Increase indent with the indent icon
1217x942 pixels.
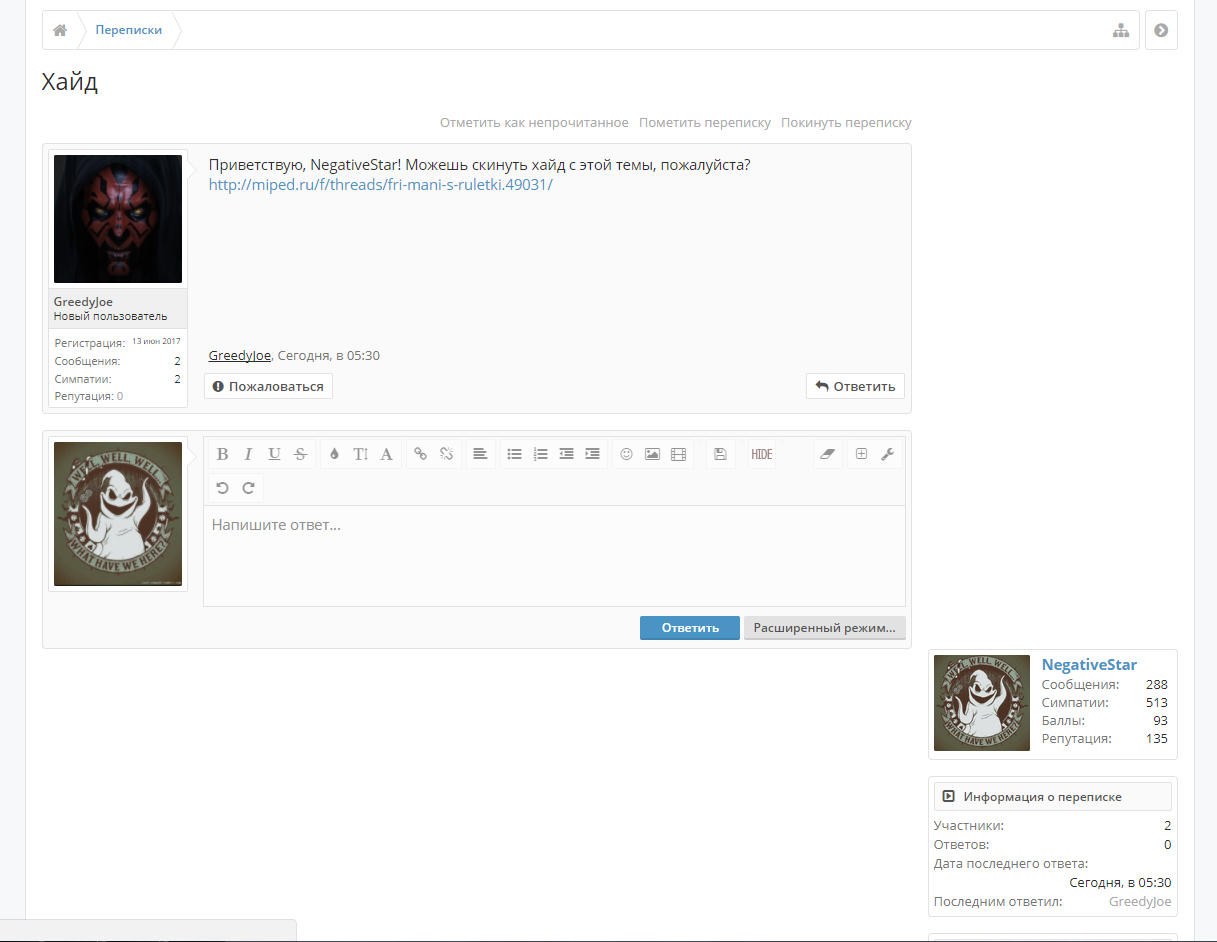click(x=592, y=454)
